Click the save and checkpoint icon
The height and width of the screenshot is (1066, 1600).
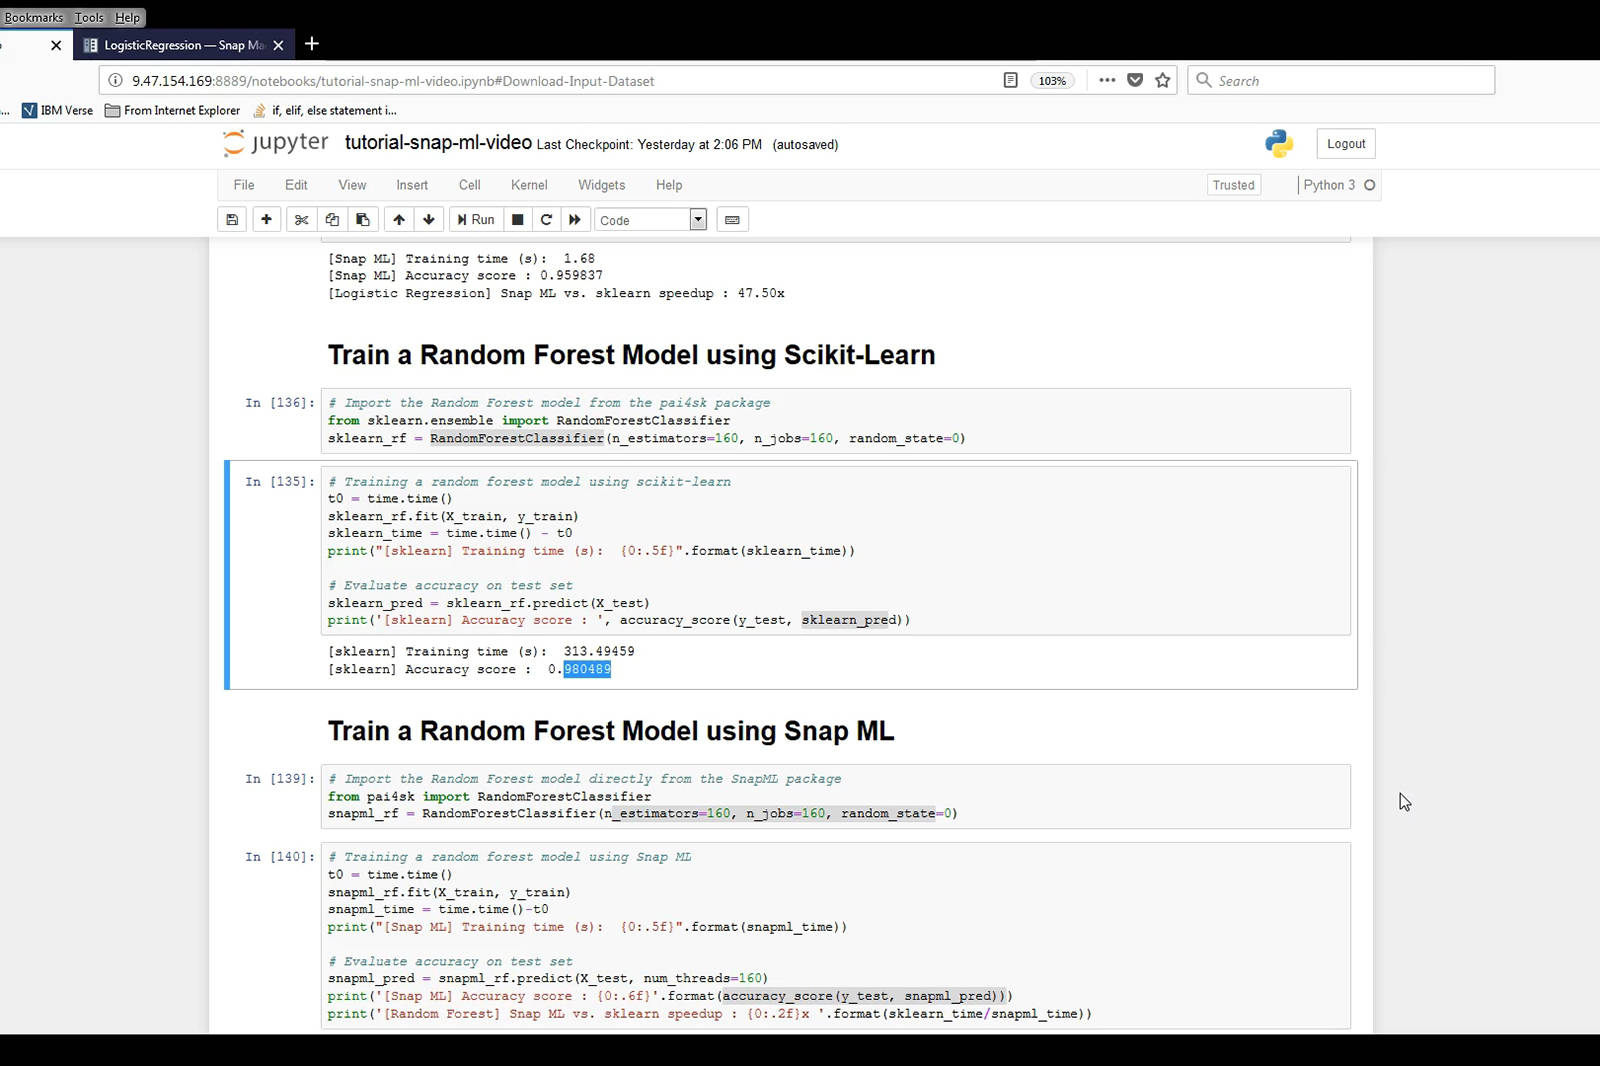[232, 220]
